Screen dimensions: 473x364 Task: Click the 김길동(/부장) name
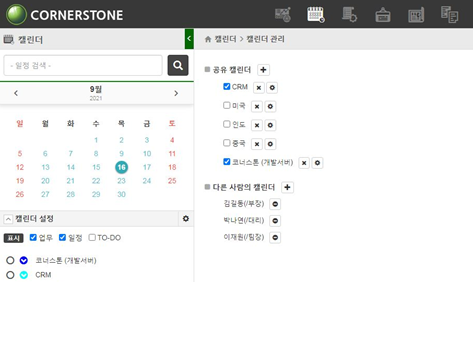click(244, 204)
